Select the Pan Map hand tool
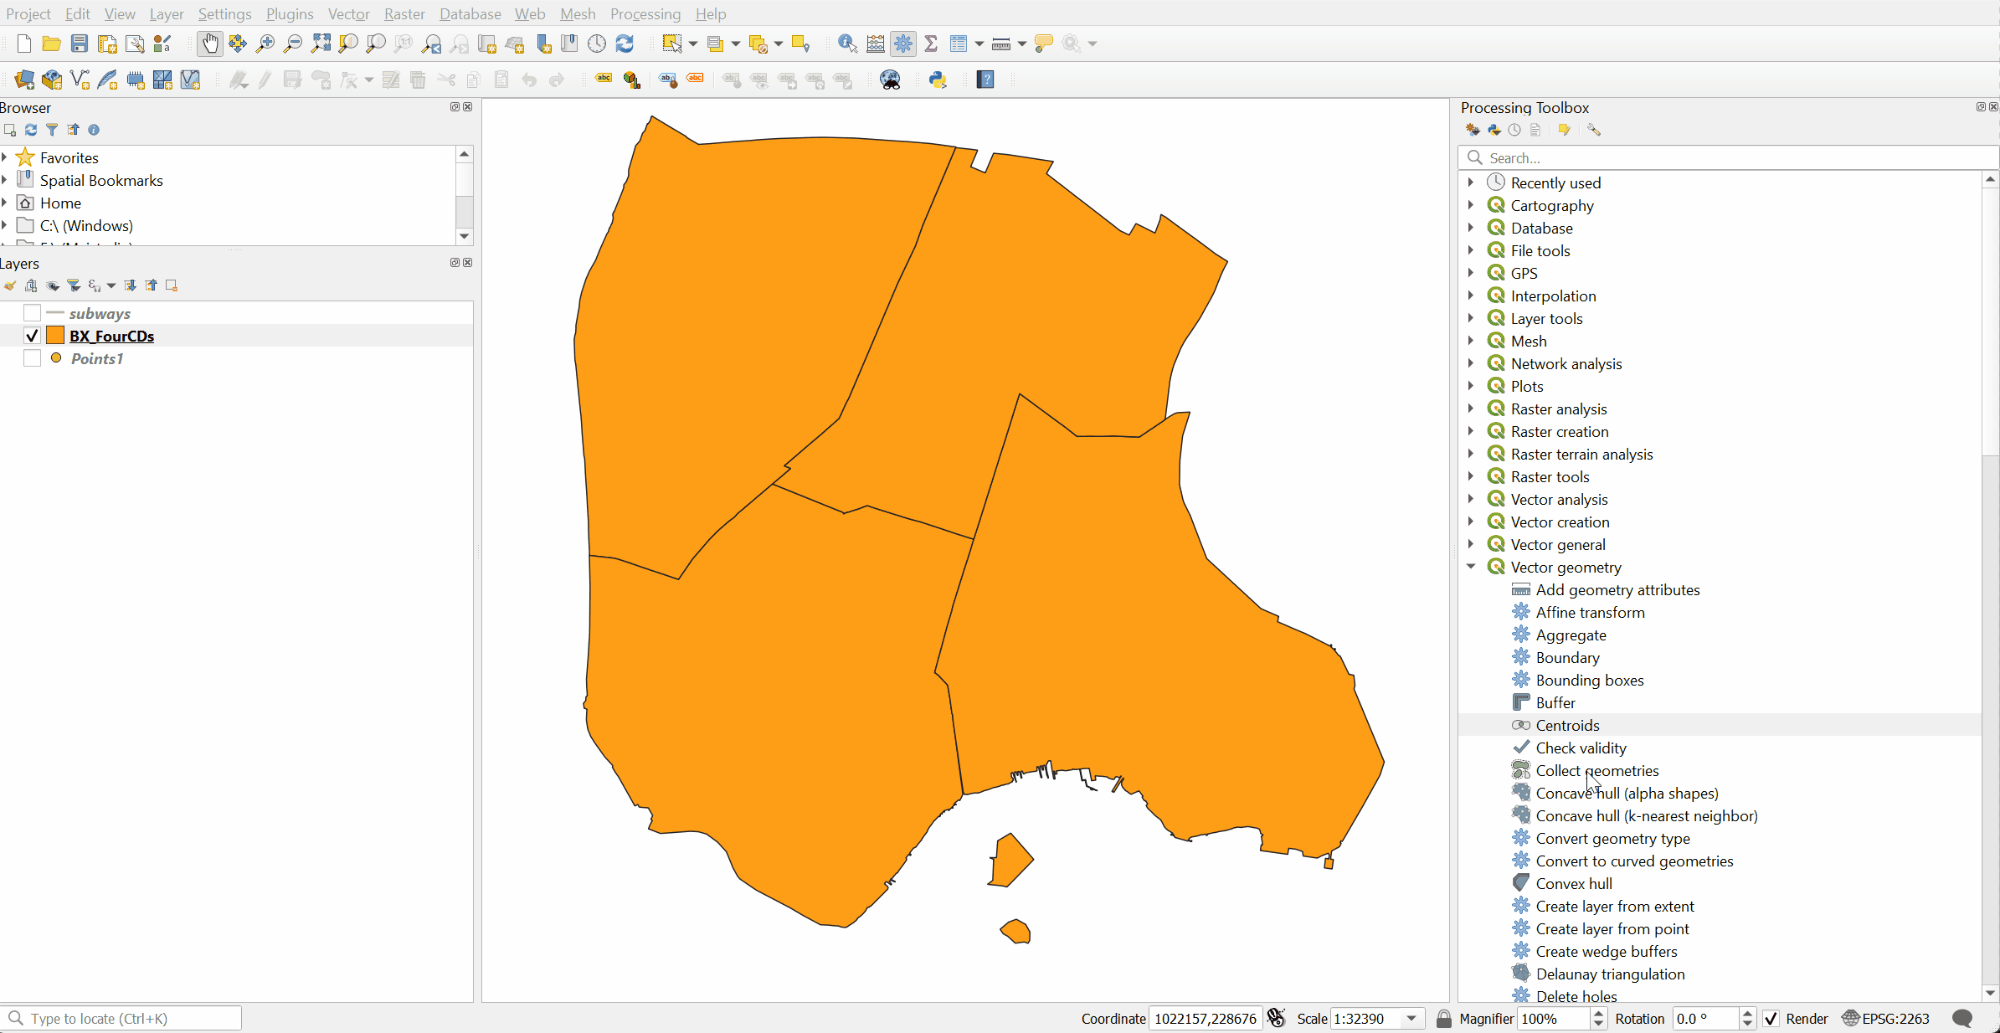Viewport: 2000px width, 1033px height. [209, 43]
